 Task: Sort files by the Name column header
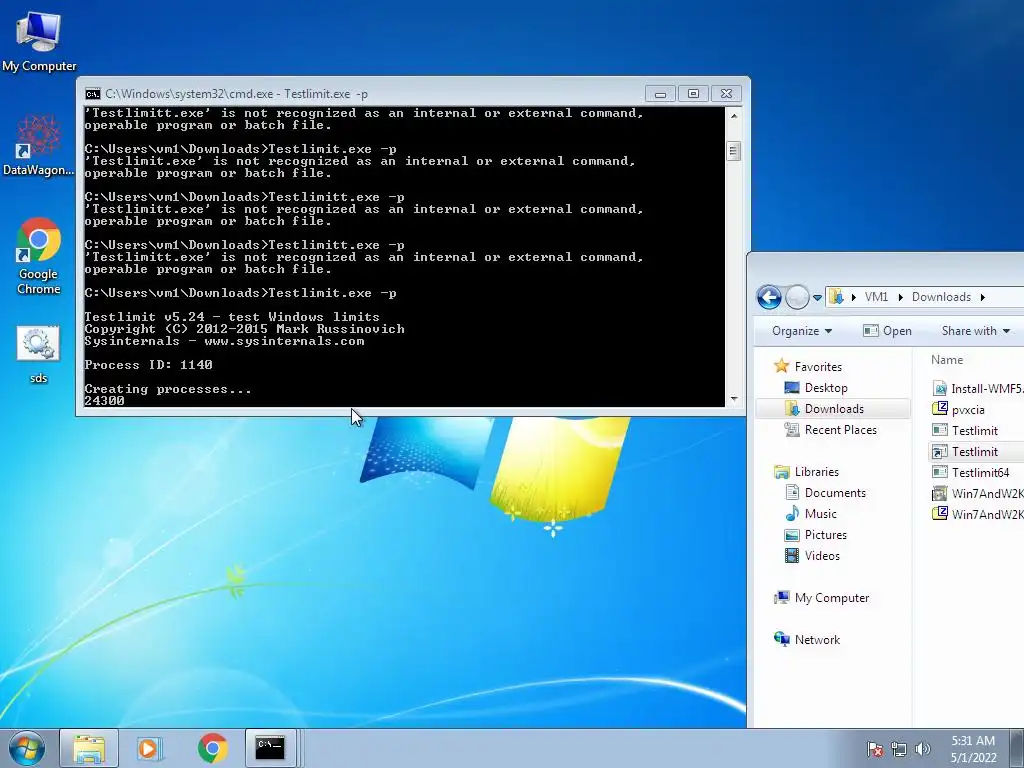coord(947,360)
